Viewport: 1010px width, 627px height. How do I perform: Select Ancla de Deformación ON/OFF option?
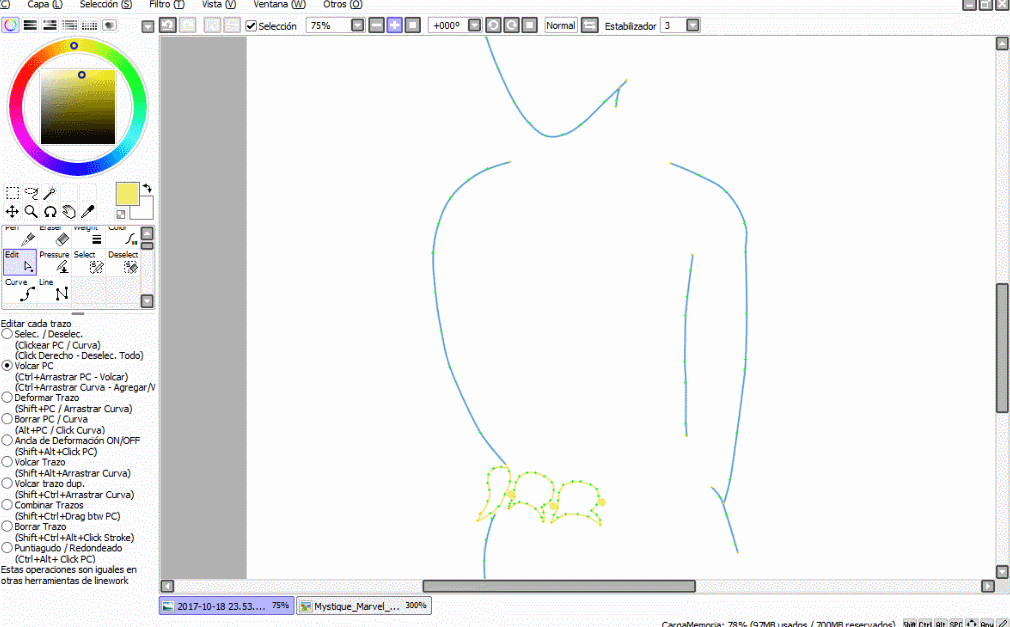pyautogui.click(x=7, y=440)
